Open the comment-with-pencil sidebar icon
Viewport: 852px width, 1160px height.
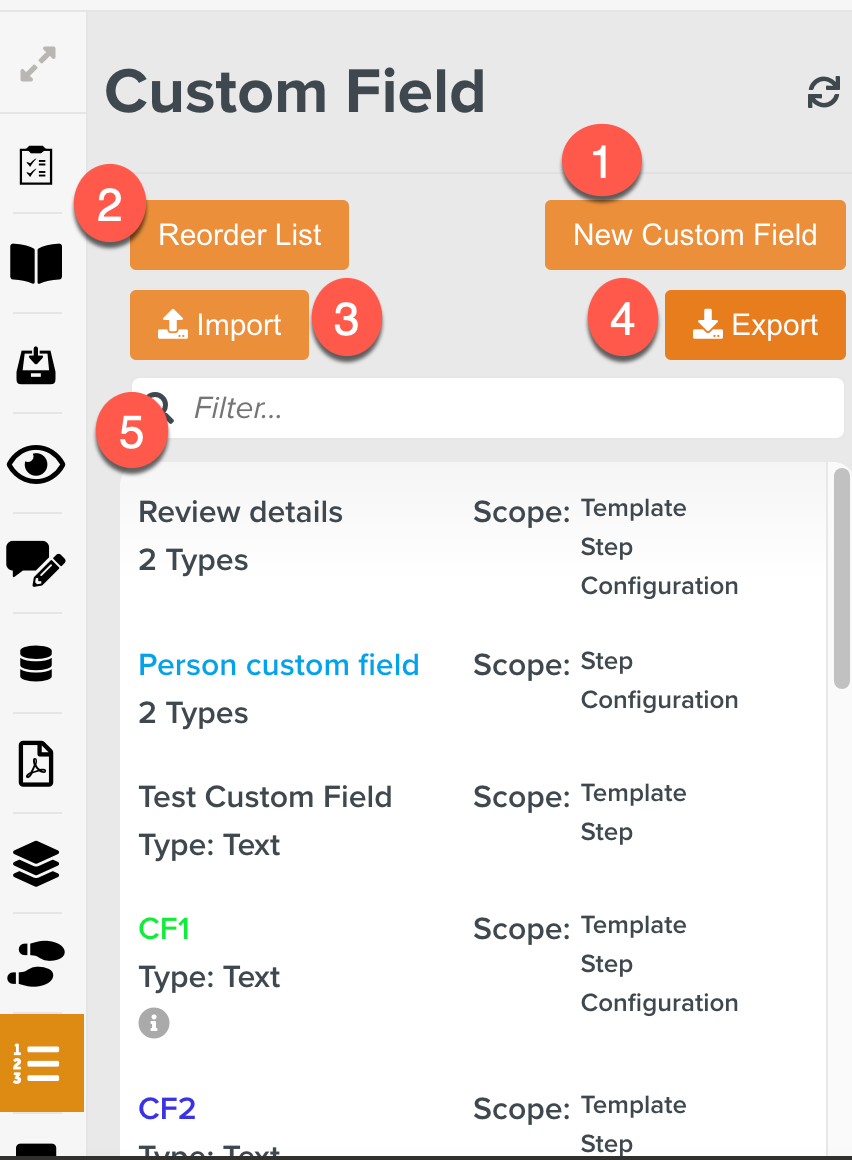(36, 562)
